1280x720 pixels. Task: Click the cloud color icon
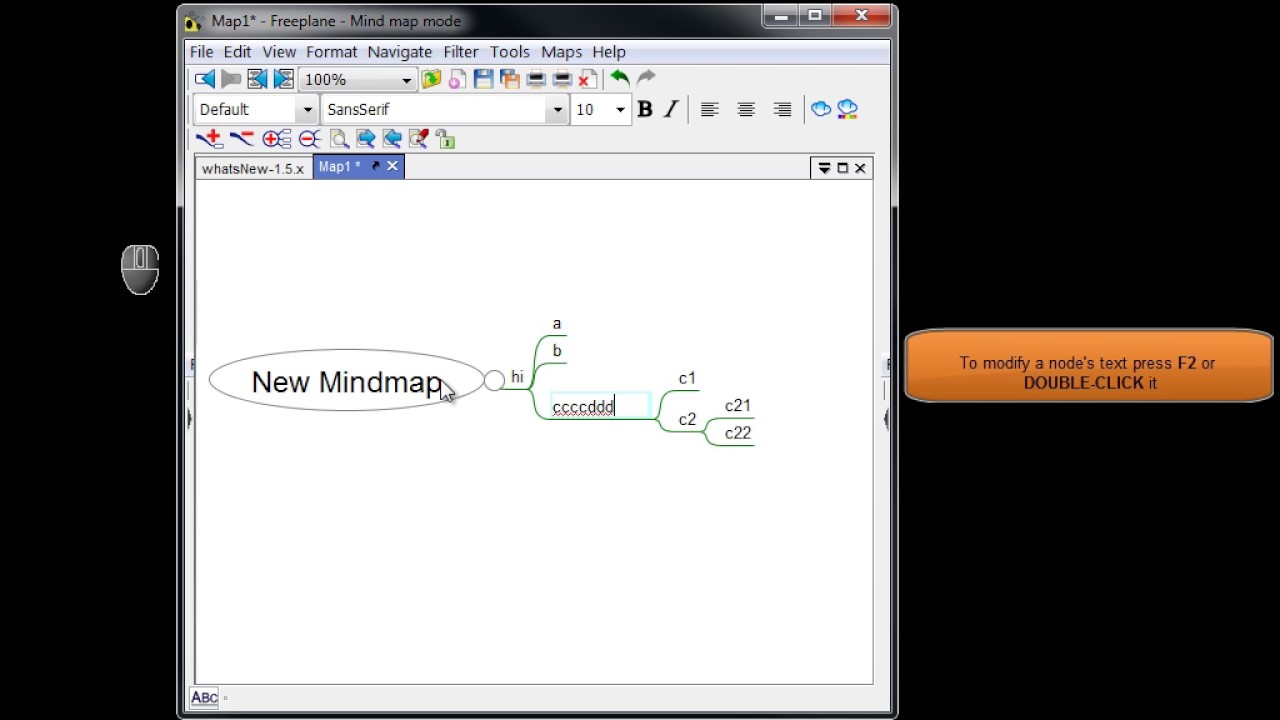pos(847,109)
